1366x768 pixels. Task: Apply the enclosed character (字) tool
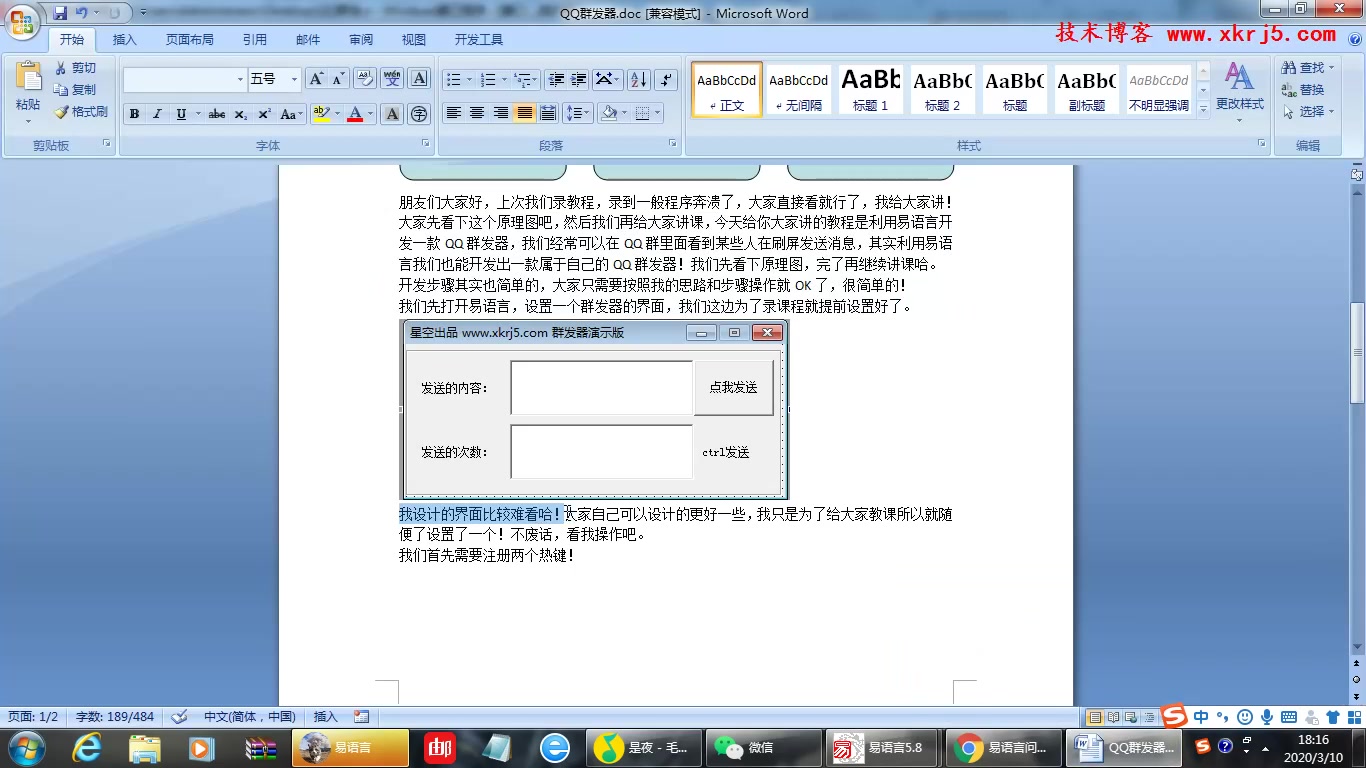tap(420, 114)
